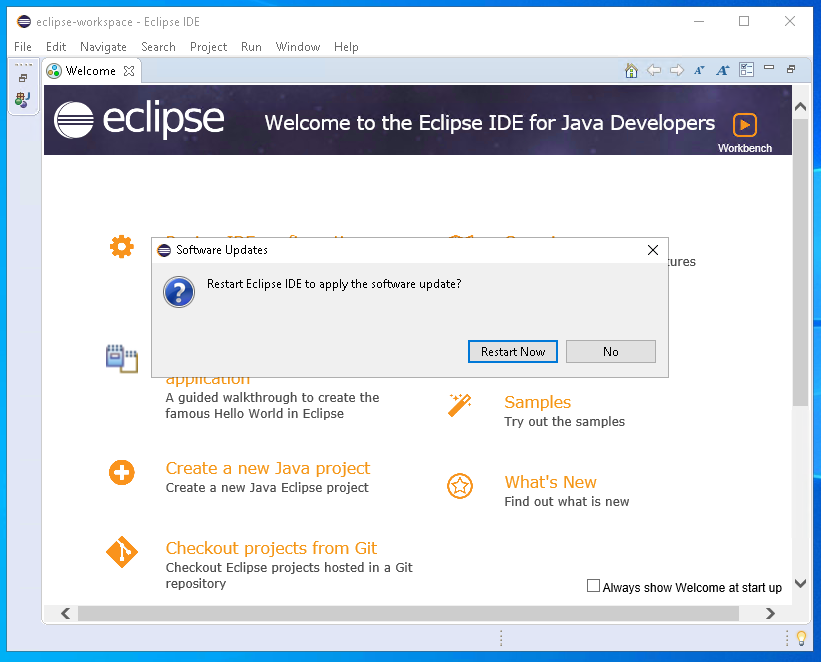The image size is (821, 662).
Task: Minimize the Welcome view pane
Action: pos(769,68)
